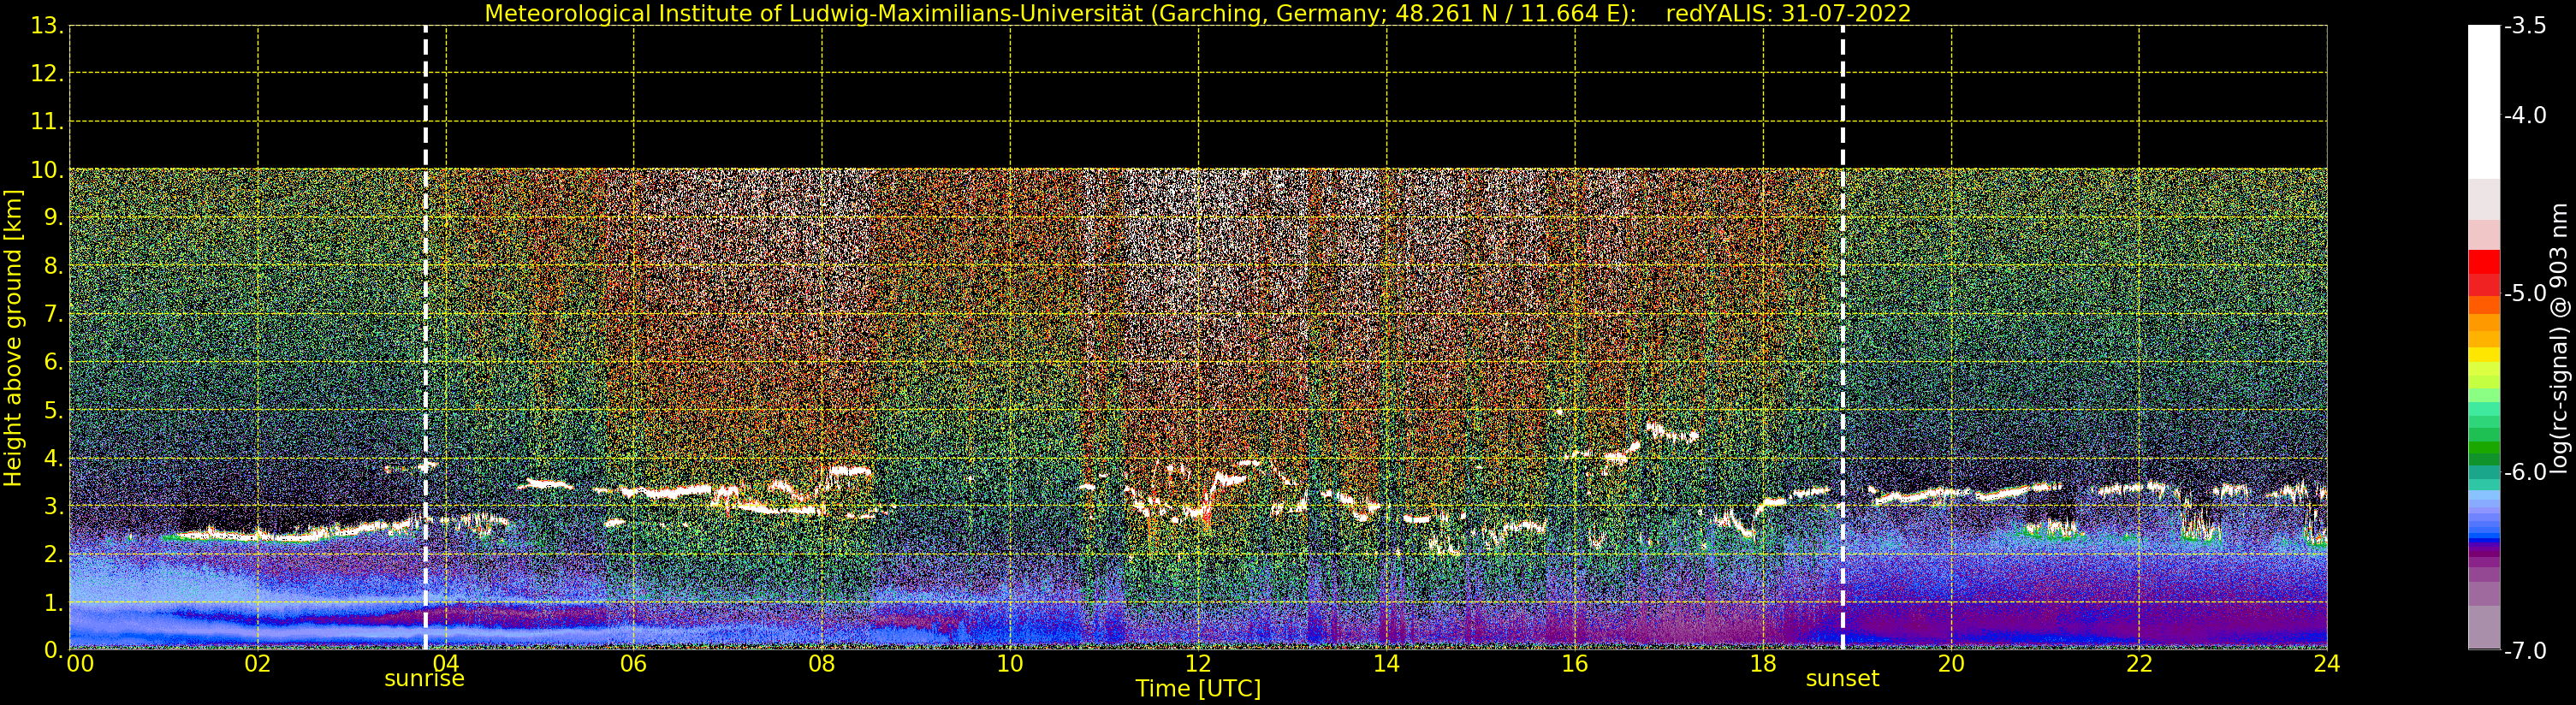Click the '-6.0' colorbar tick value

2526,472
